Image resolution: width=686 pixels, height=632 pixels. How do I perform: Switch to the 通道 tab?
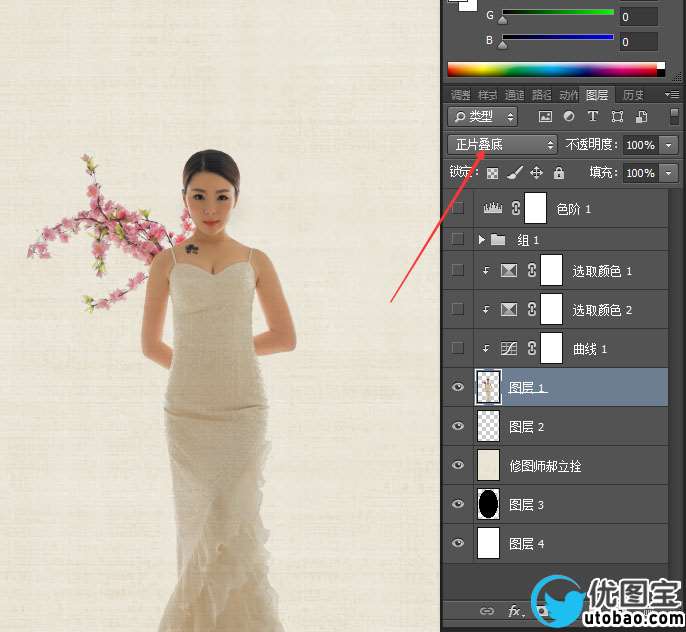[x=514, y=95]
